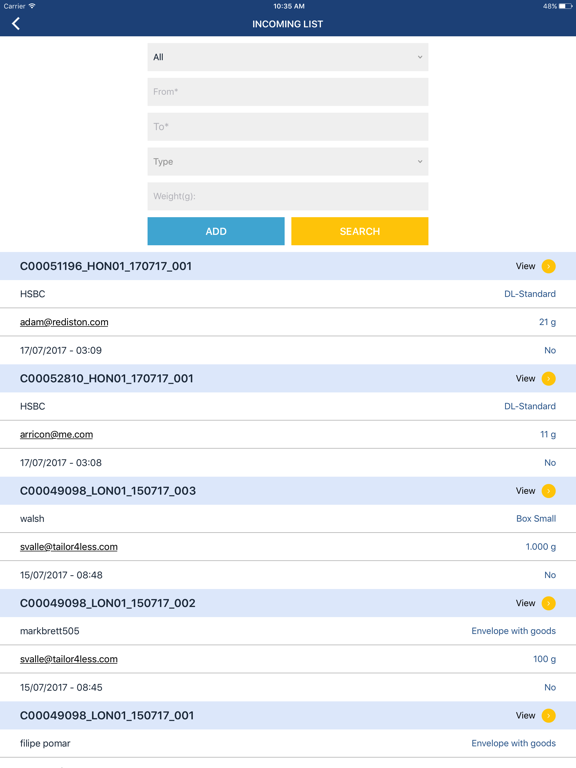Open arrow icon for C00051196_HON01_170717_001
This screenshot has width=576, height=768.
[549, 266]
